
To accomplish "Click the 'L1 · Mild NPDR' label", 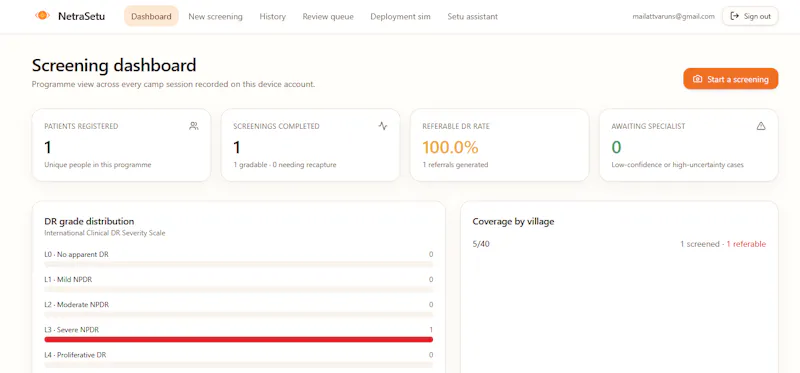I will click(68, 280).
